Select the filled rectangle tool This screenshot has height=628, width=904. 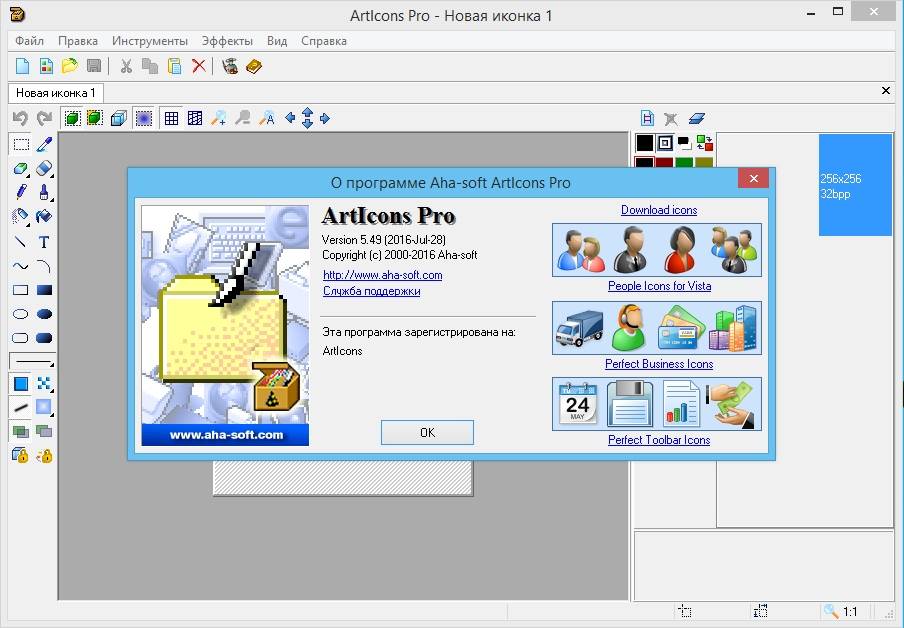44,290
